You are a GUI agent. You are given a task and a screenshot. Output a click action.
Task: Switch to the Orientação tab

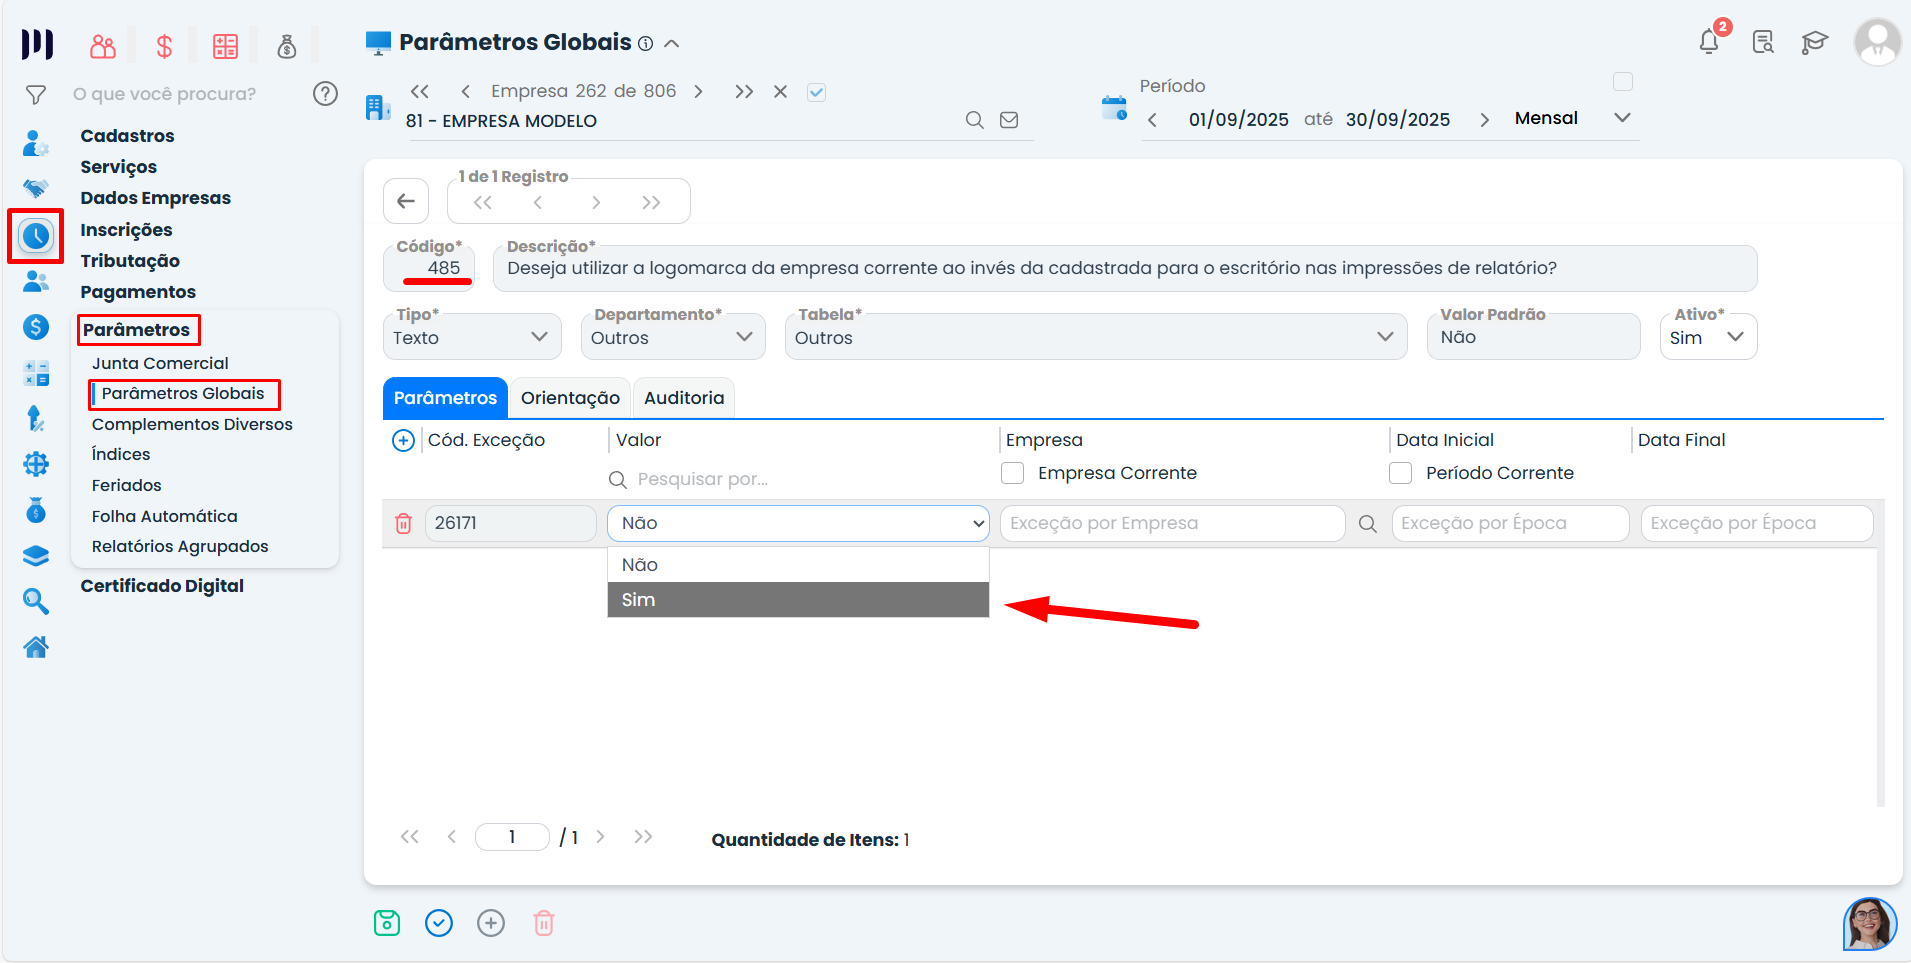[570, 398]
